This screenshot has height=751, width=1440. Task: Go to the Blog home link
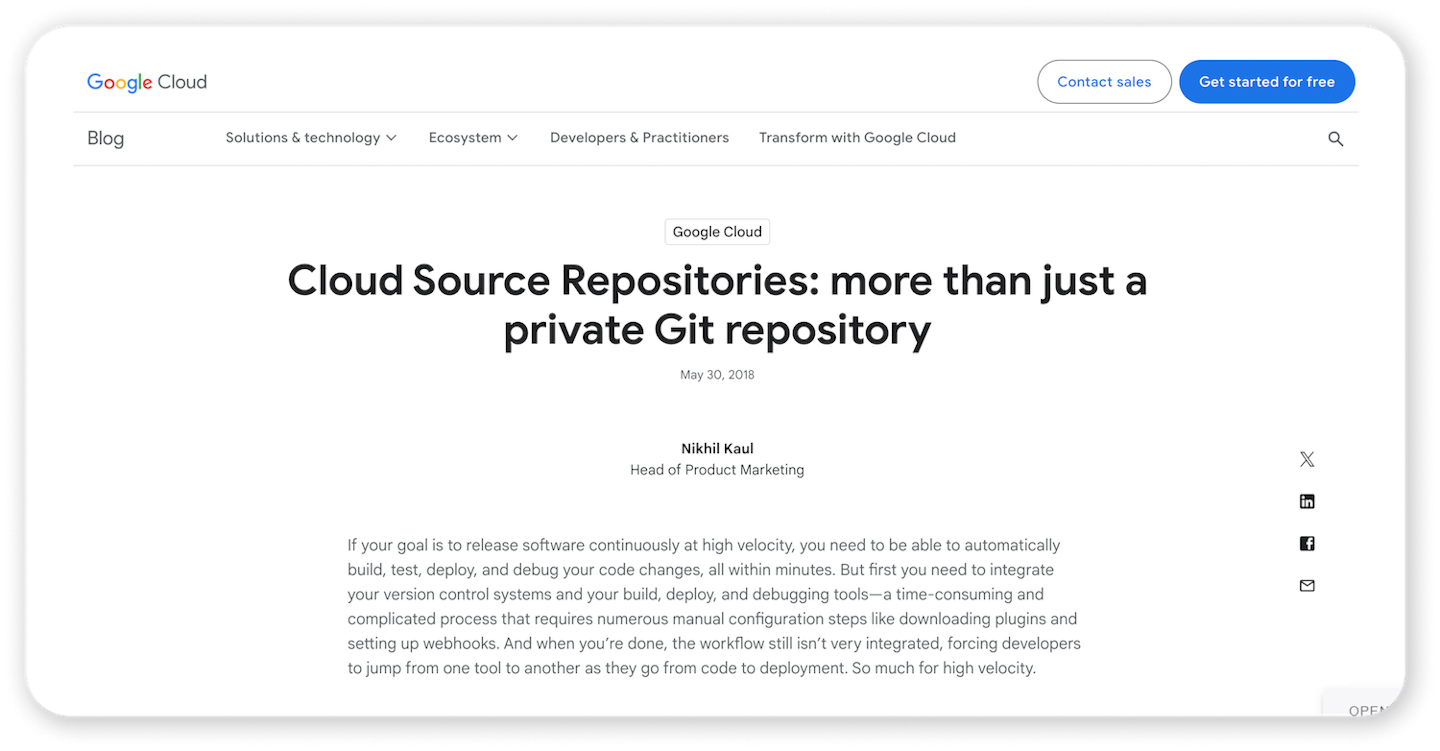pyautogui.click(x=105, y=138)
